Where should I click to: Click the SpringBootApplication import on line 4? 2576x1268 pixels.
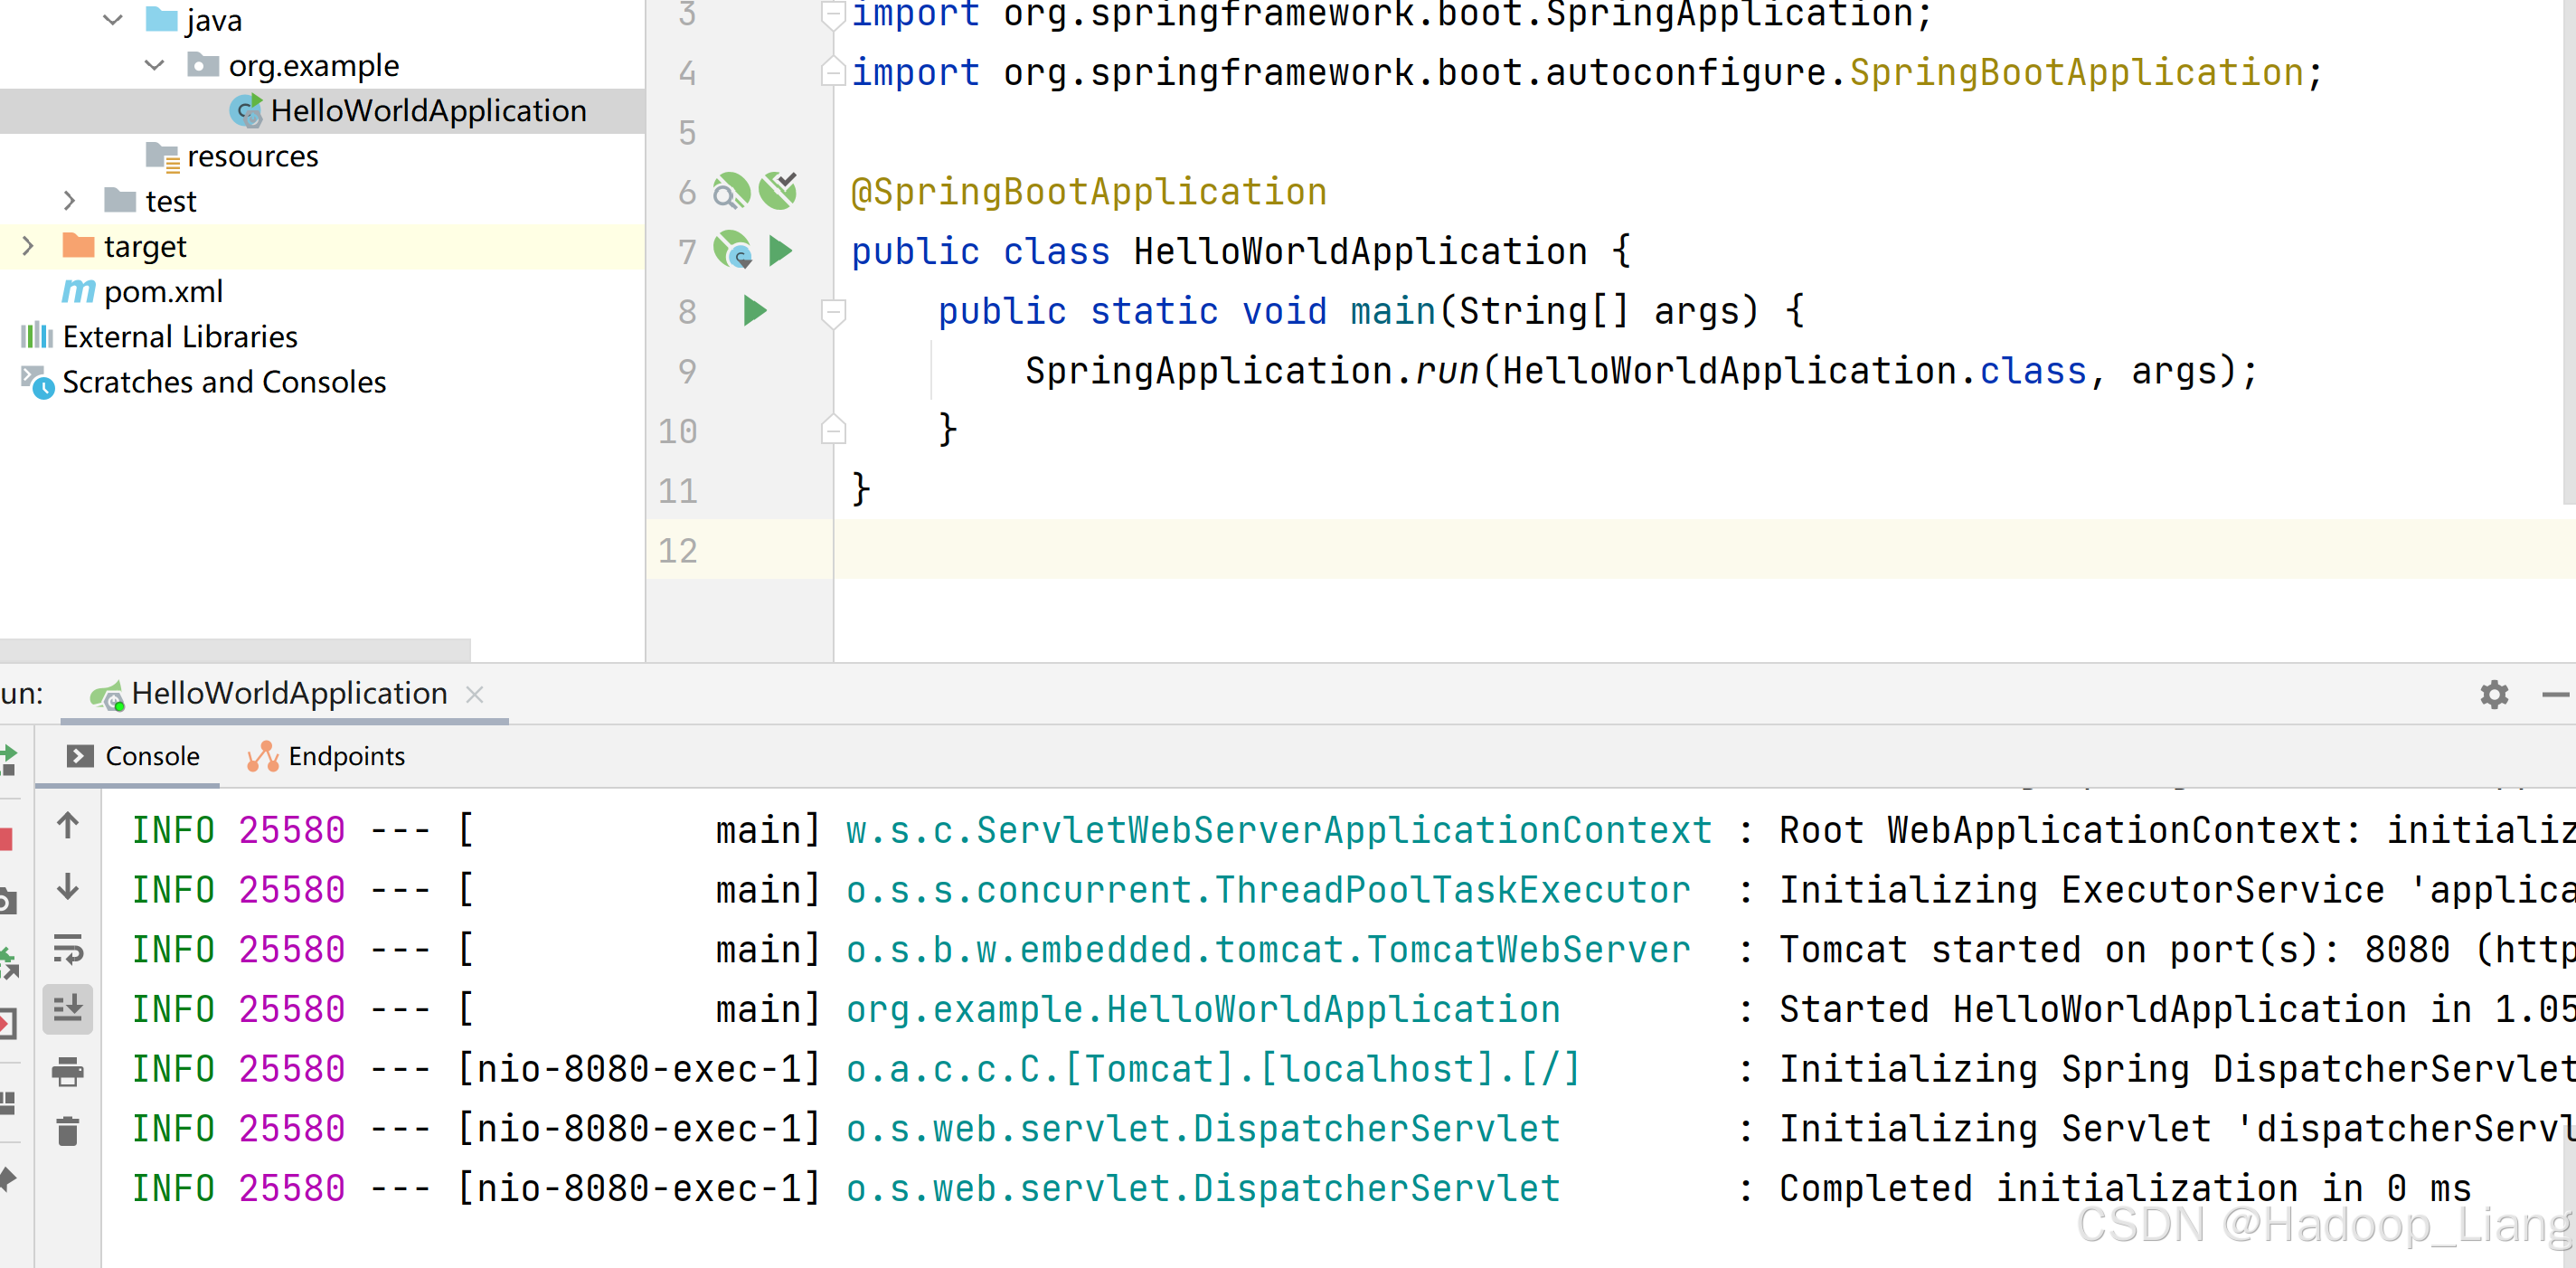(x=2077, y=72)
